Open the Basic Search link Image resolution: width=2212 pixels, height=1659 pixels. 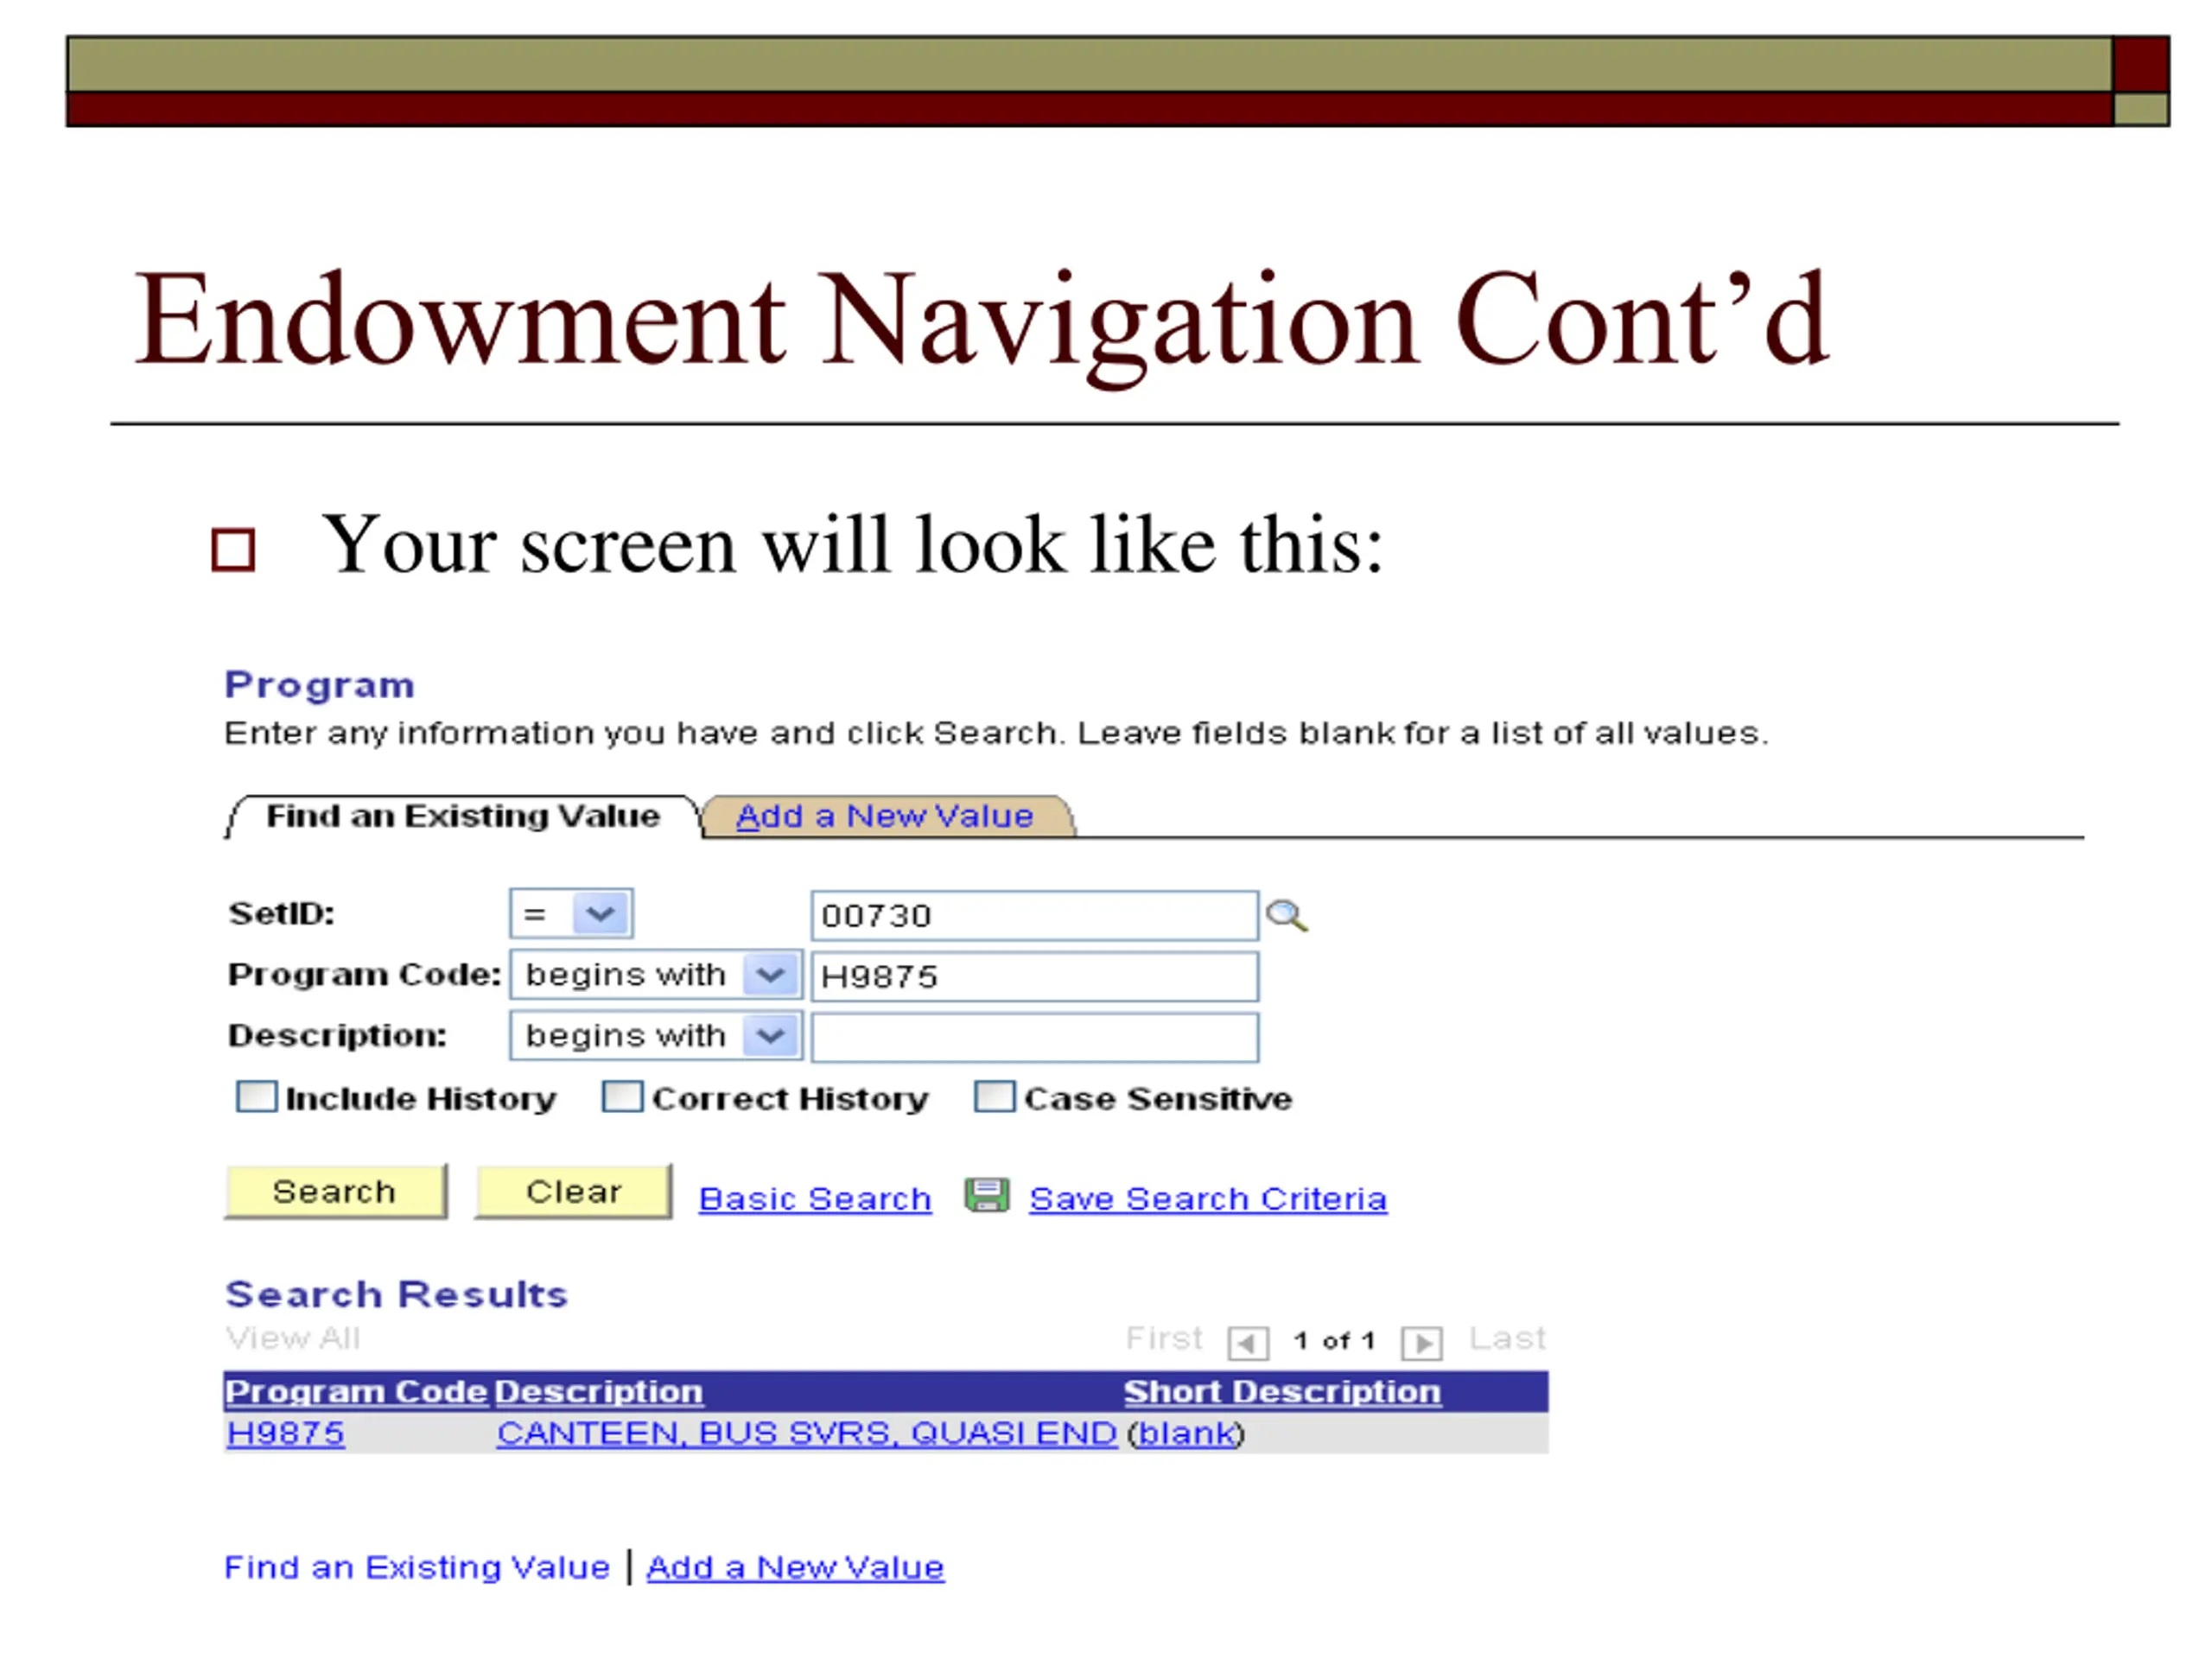[815, 1198]
